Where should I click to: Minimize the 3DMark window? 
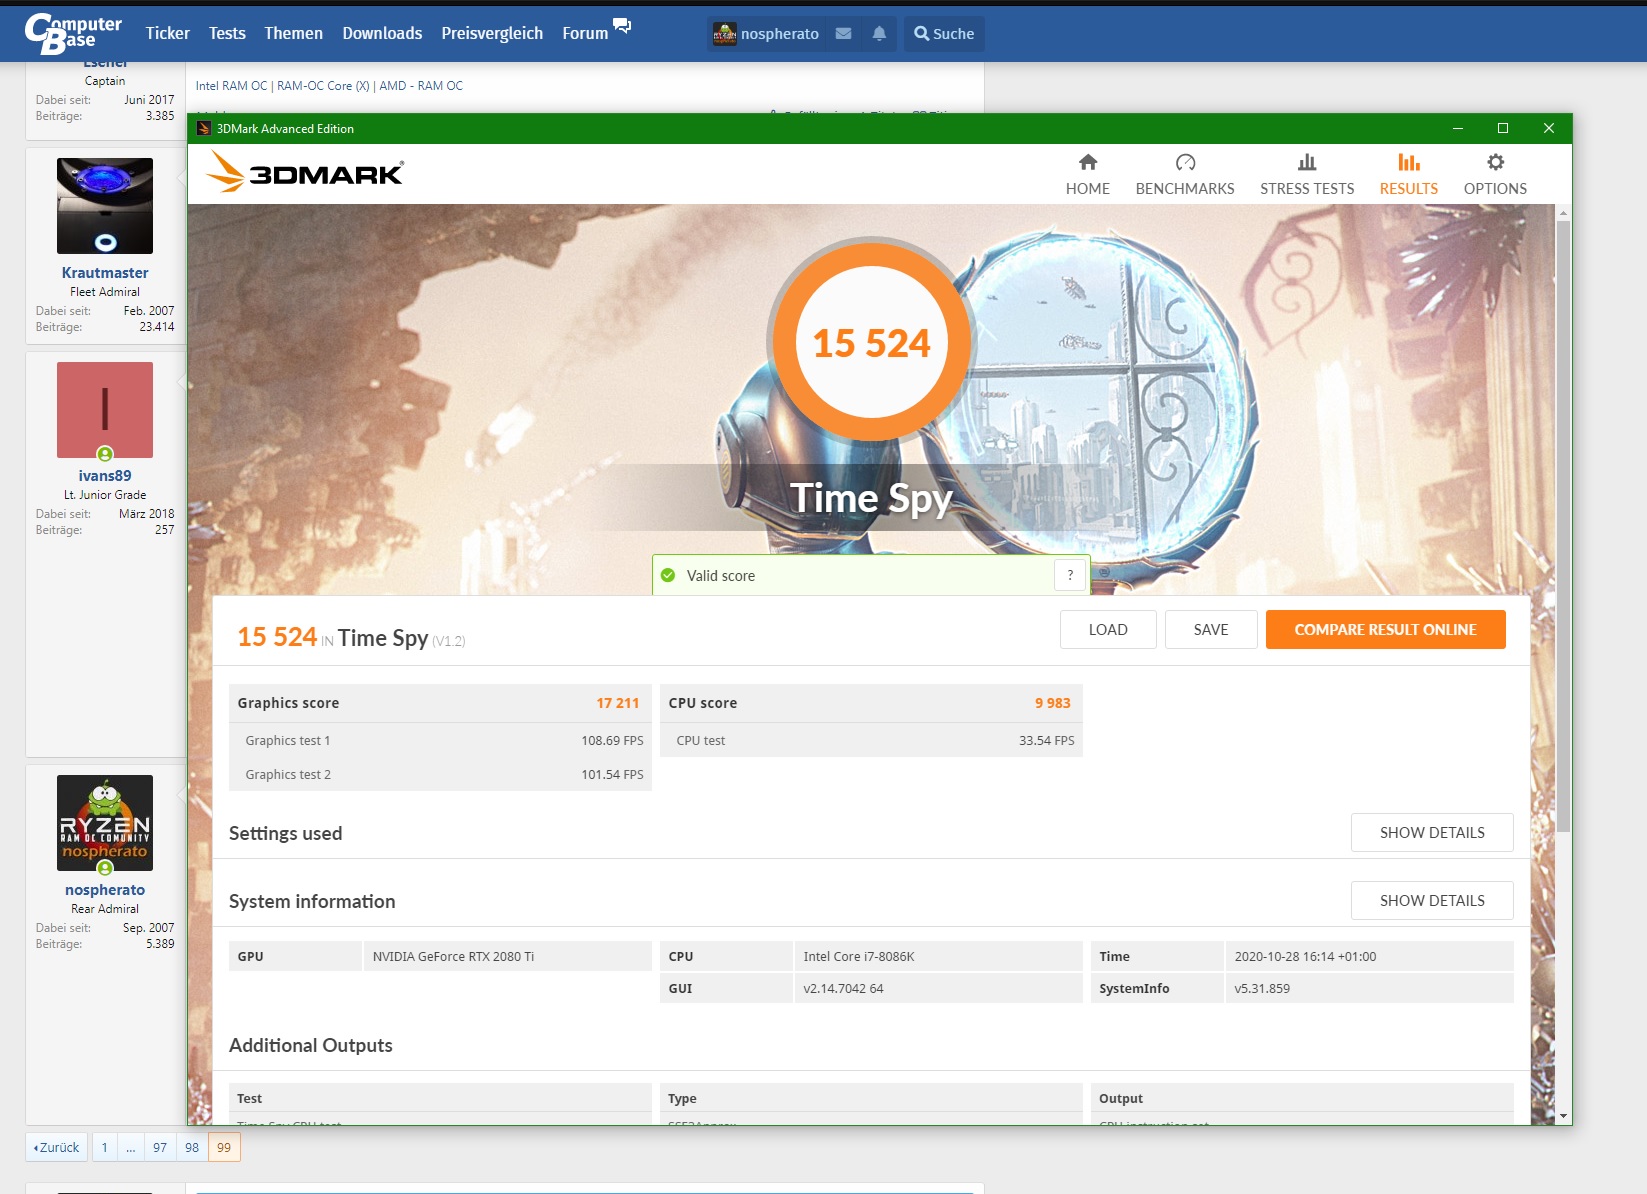(1458, 128)
